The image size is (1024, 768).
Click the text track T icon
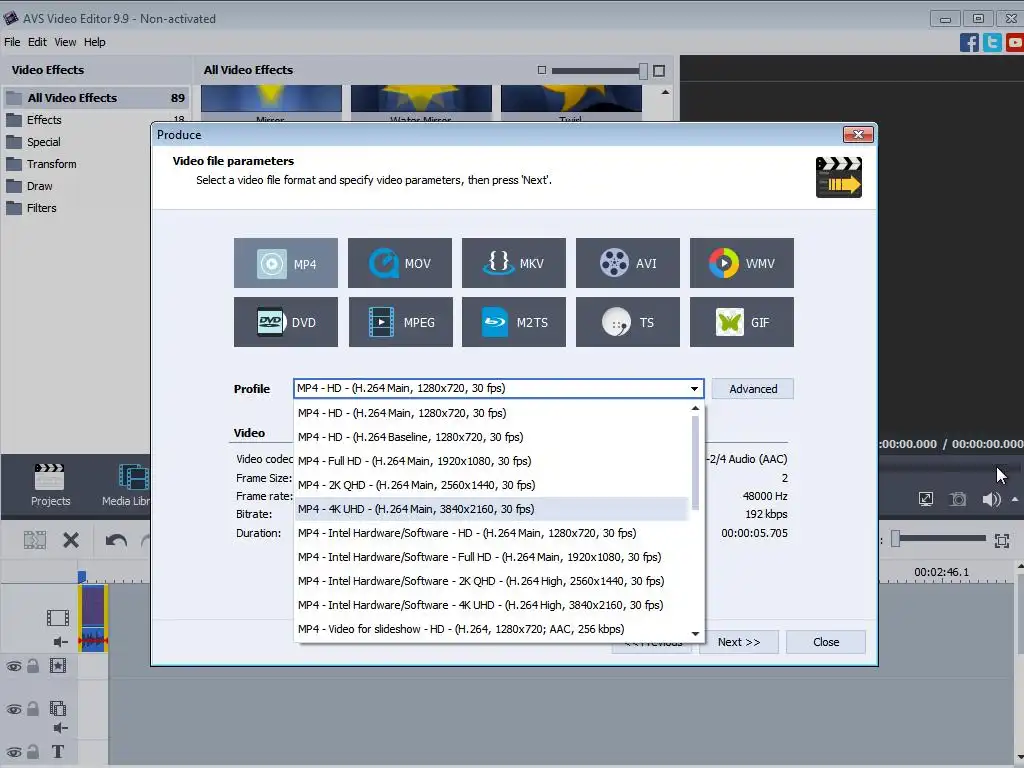pos(57,752)
